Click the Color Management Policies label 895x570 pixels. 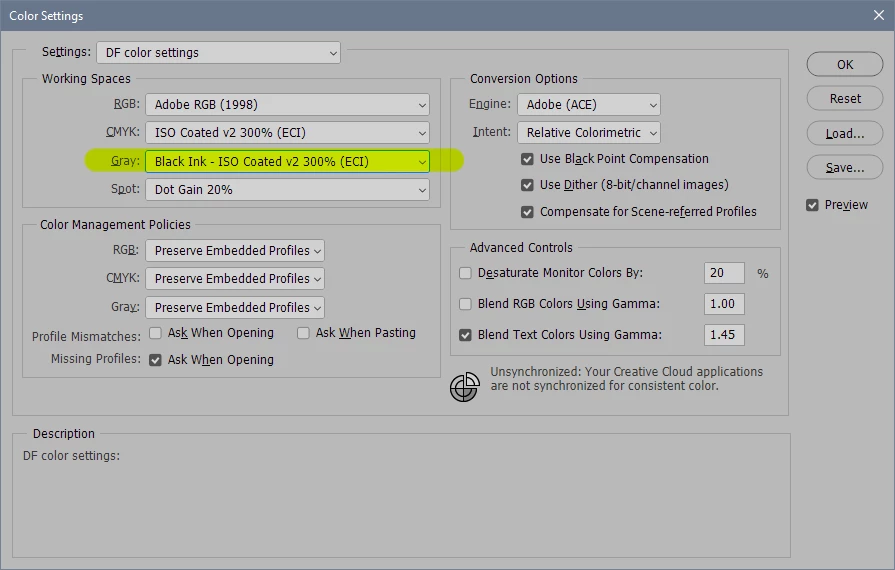pos(115,225)
